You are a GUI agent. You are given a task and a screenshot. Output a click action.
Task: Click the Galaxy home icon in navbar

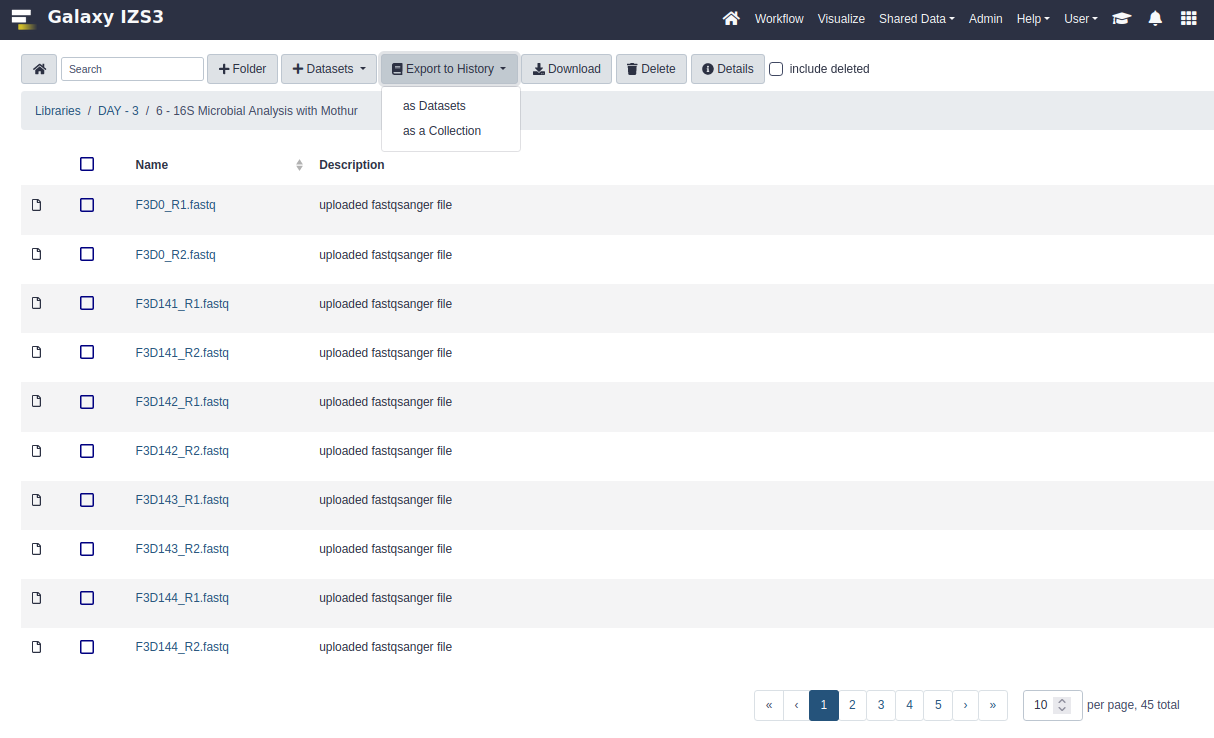coord(731,19)
